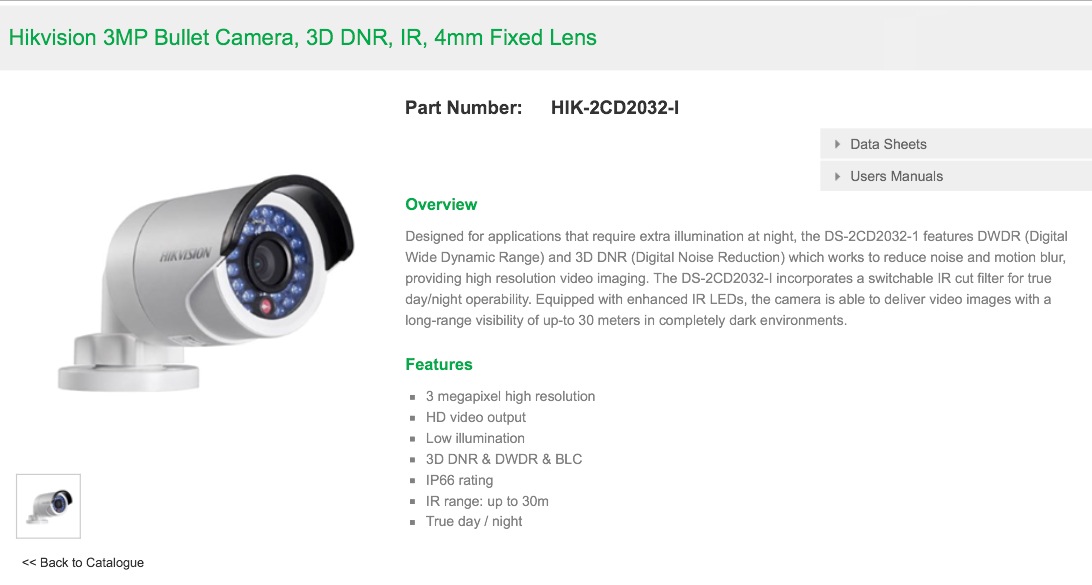The image size is (1092, 585).
Task: Open the Data Sheets section label
Action: point(888,144)
